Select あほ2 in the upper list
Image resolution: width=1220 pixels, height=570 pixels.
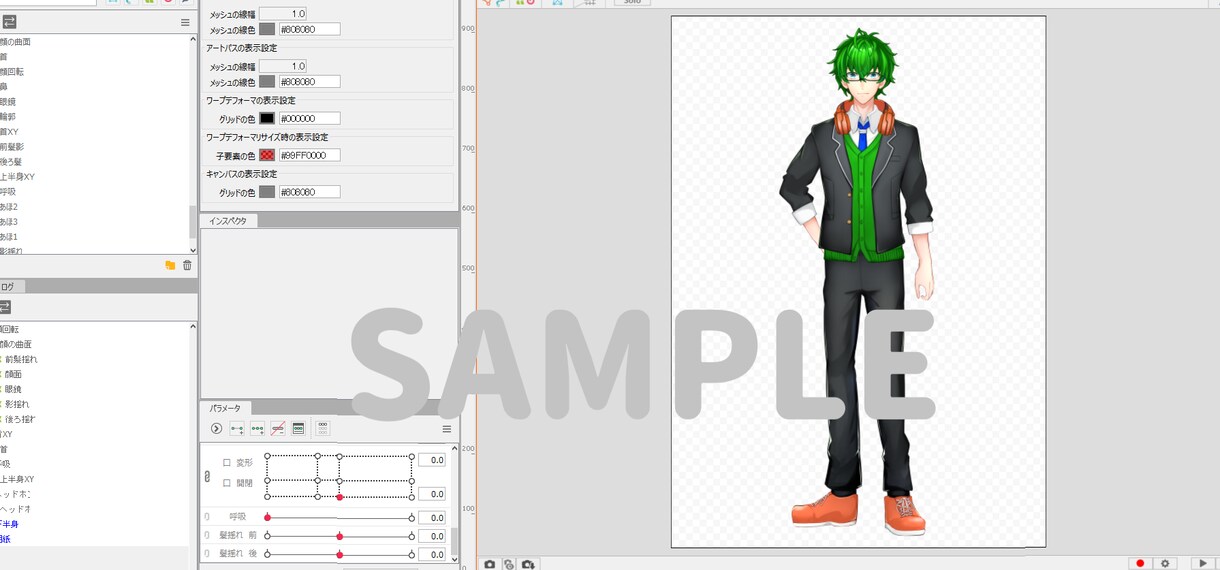tap(9, 207)
